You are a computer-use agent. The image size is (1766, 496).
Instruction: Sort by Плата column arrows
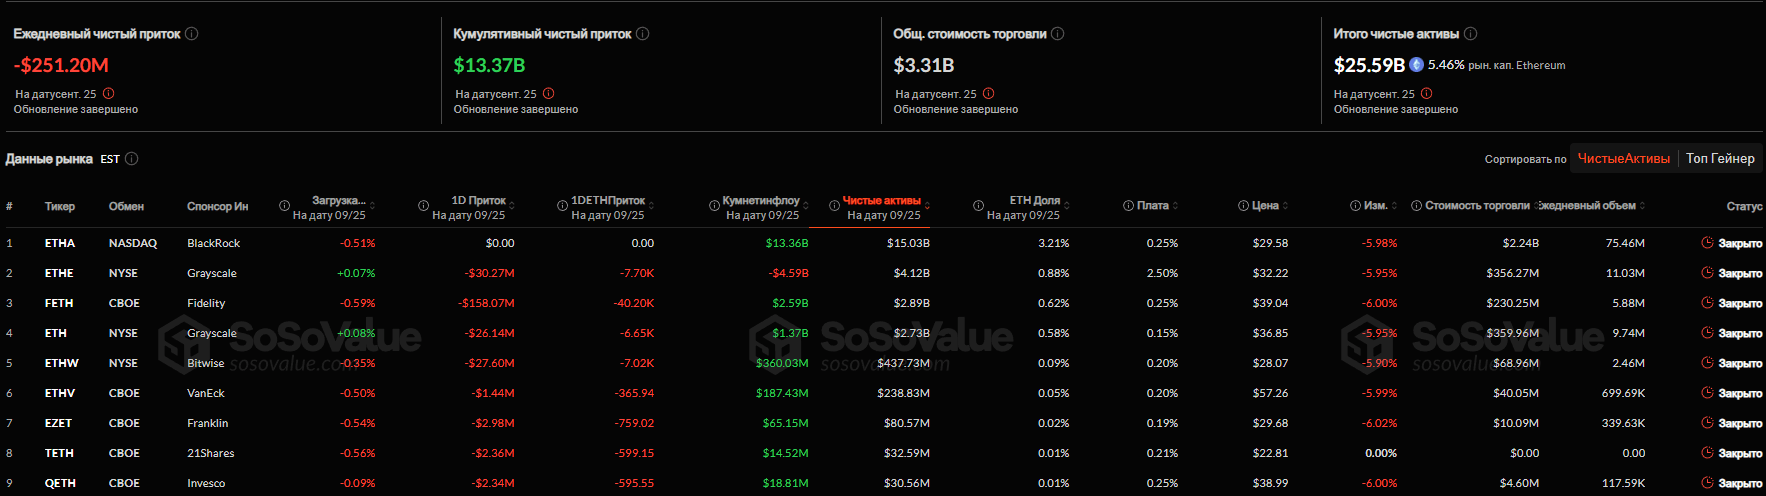pyautogui.click(x=1175, y=205)
